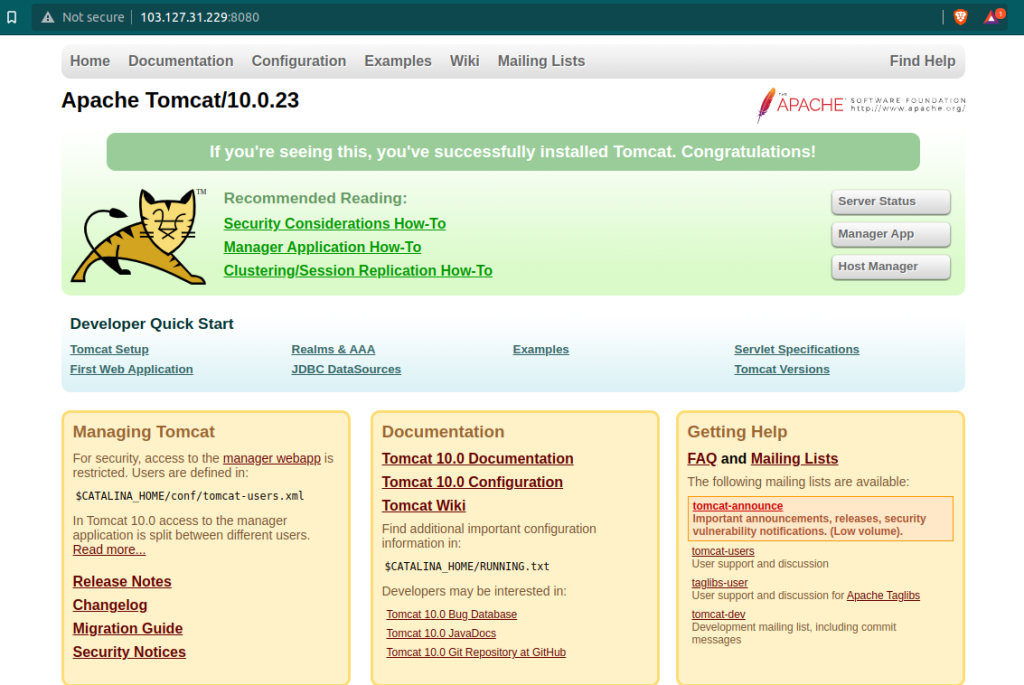Open Clustering/Session Replication How-To link
Viewport: 1024px width, 685px height.
[x=358, y=270]
